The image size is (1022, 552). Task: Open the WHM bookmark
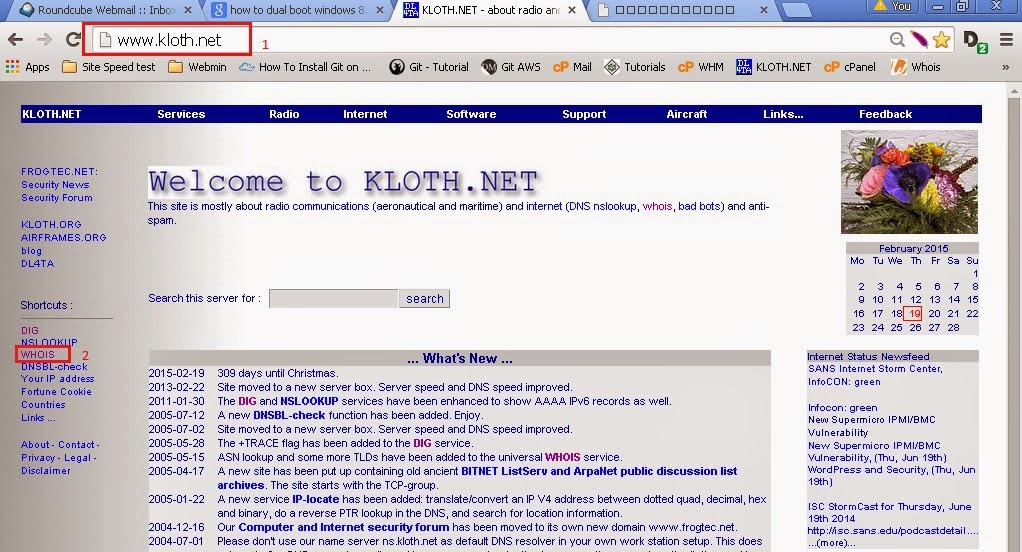coord(701,66)
